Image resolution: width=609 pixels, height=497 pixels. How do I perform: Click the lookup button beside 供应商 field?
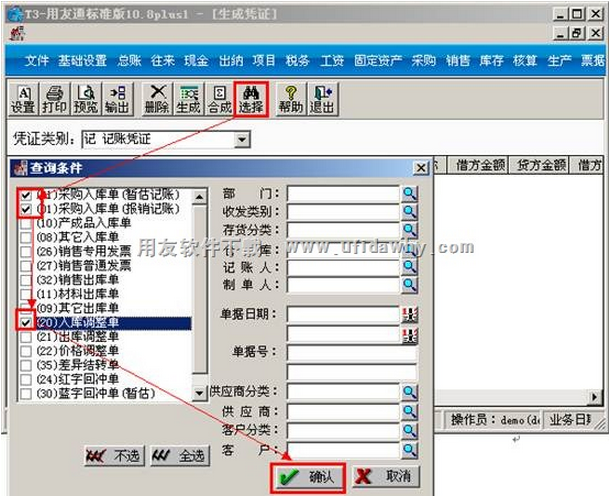409,409
